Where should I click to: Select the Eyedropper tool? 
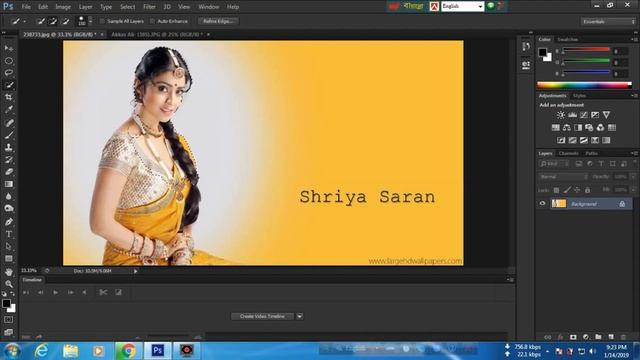click(x=9, y=110)
